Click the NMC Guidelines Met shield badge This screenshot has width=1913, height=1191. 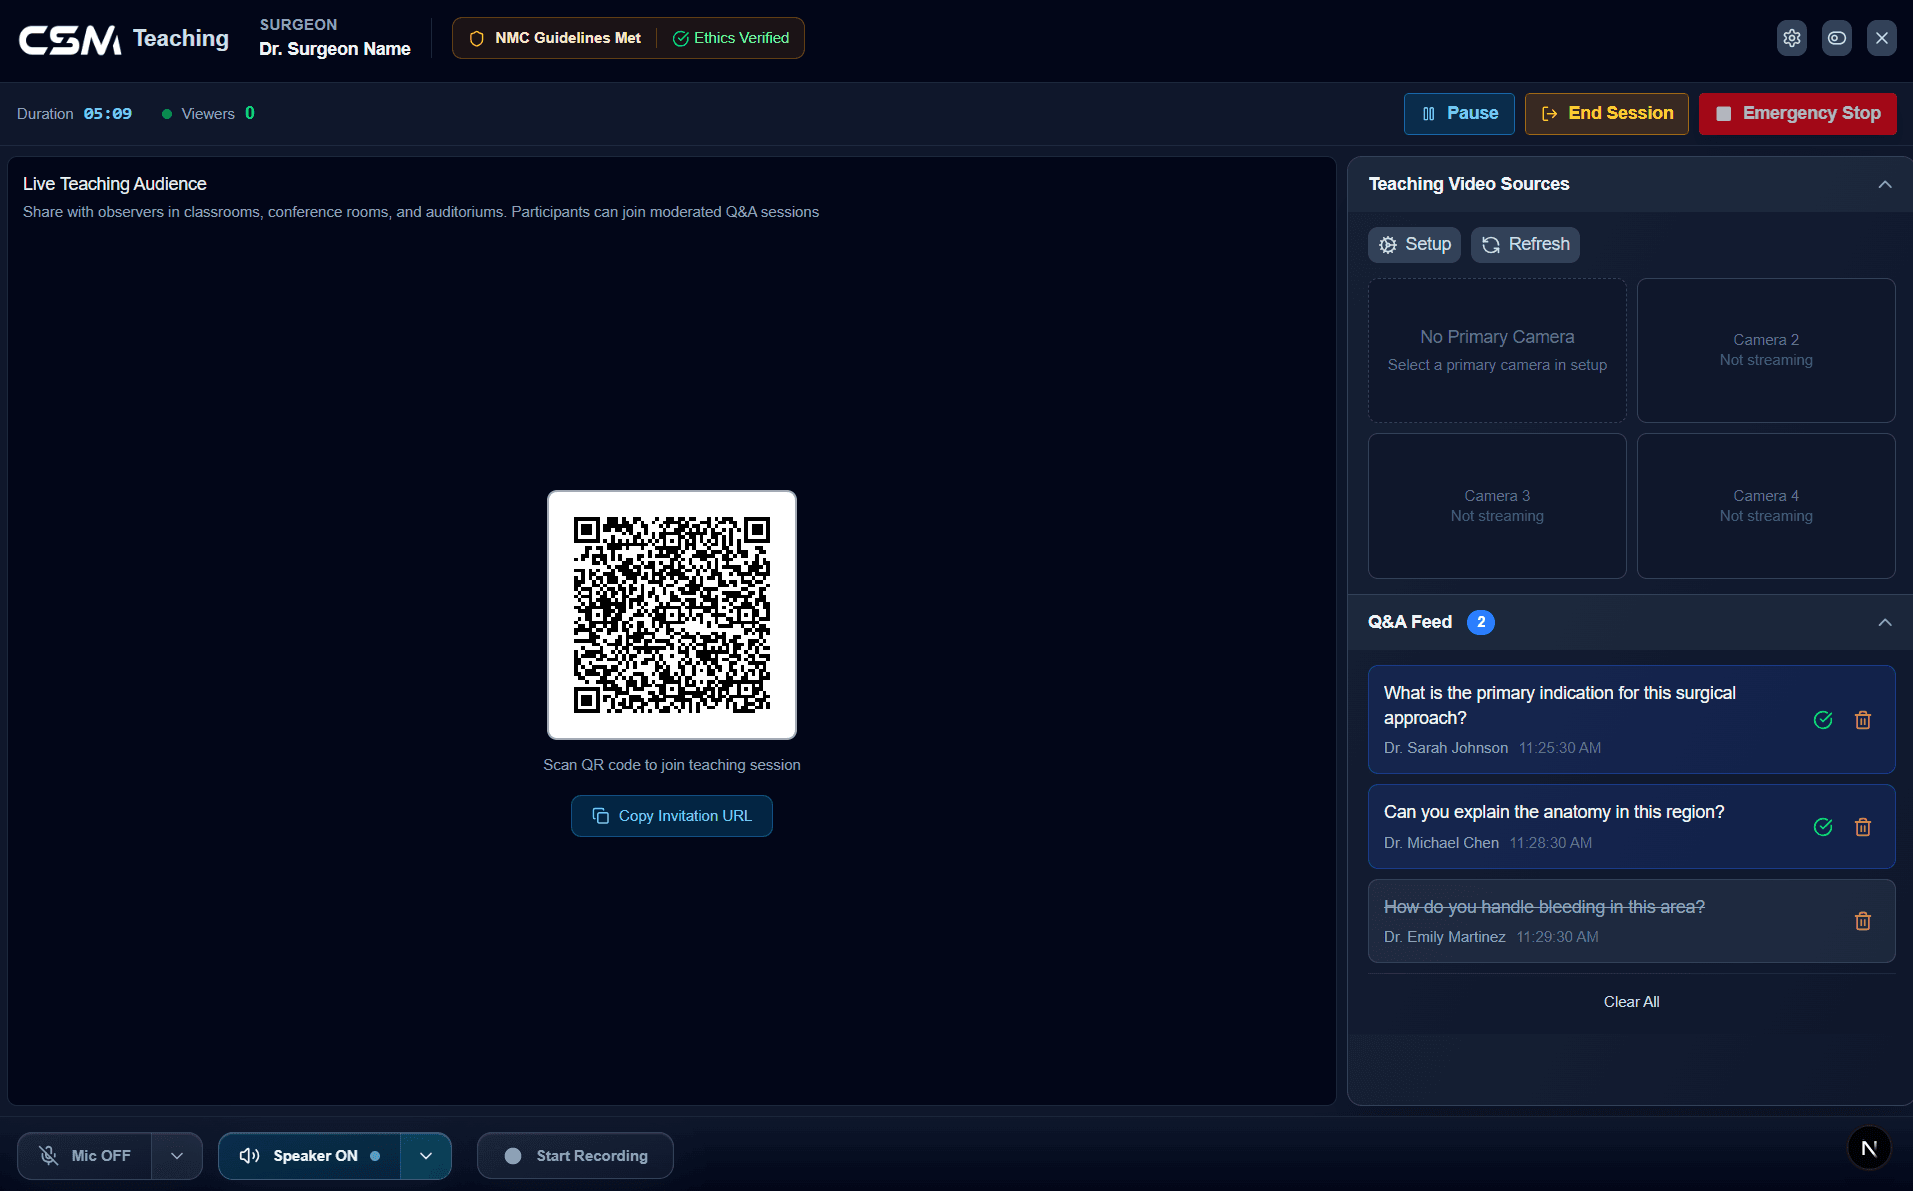[x=555, y=38]
